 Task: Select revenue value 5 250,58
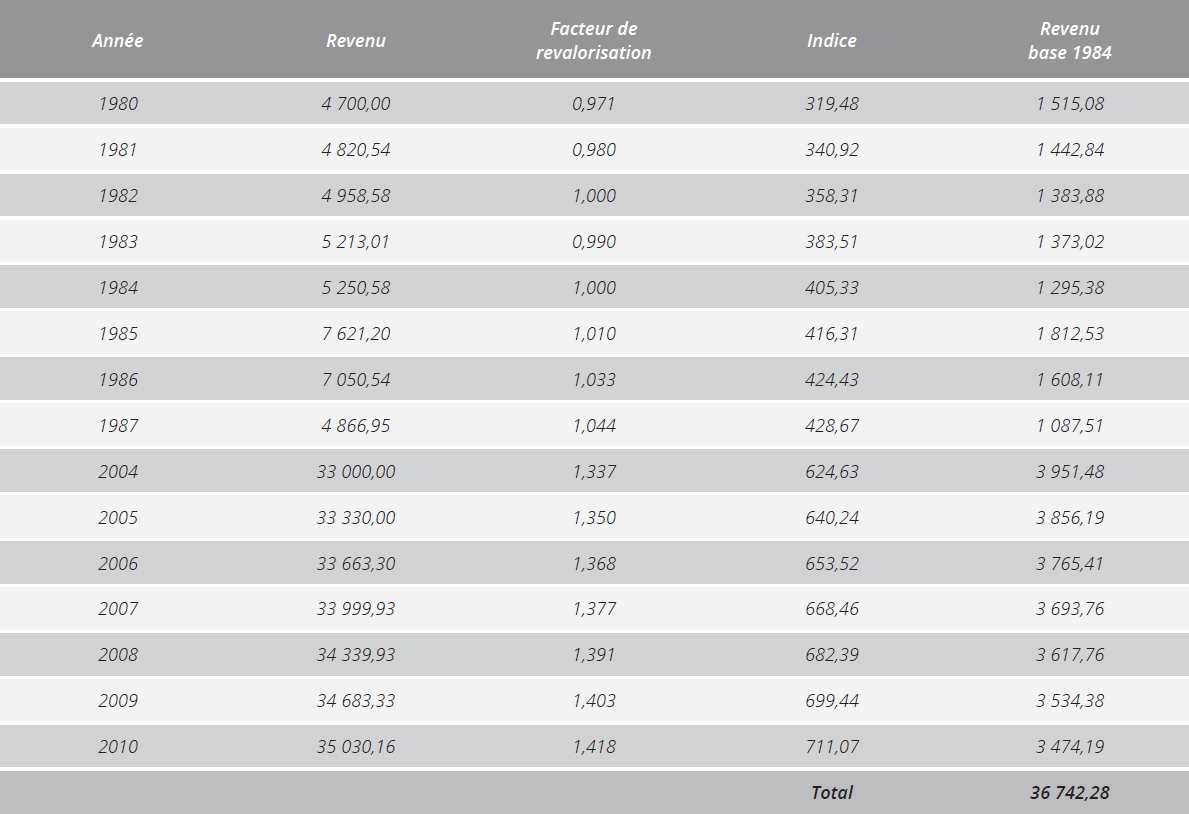(356, 288)
